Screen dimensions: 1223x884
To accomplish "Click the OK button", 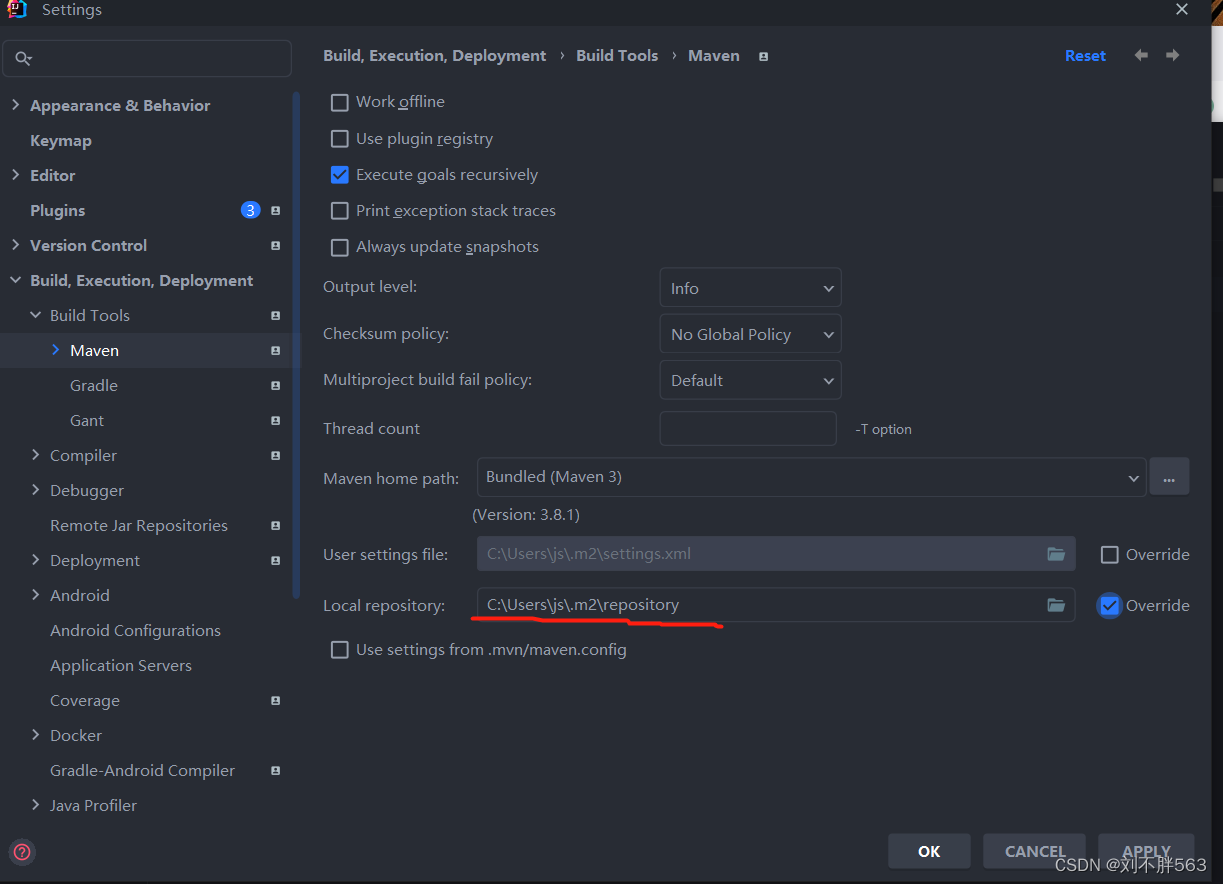I will pos(929,851).
